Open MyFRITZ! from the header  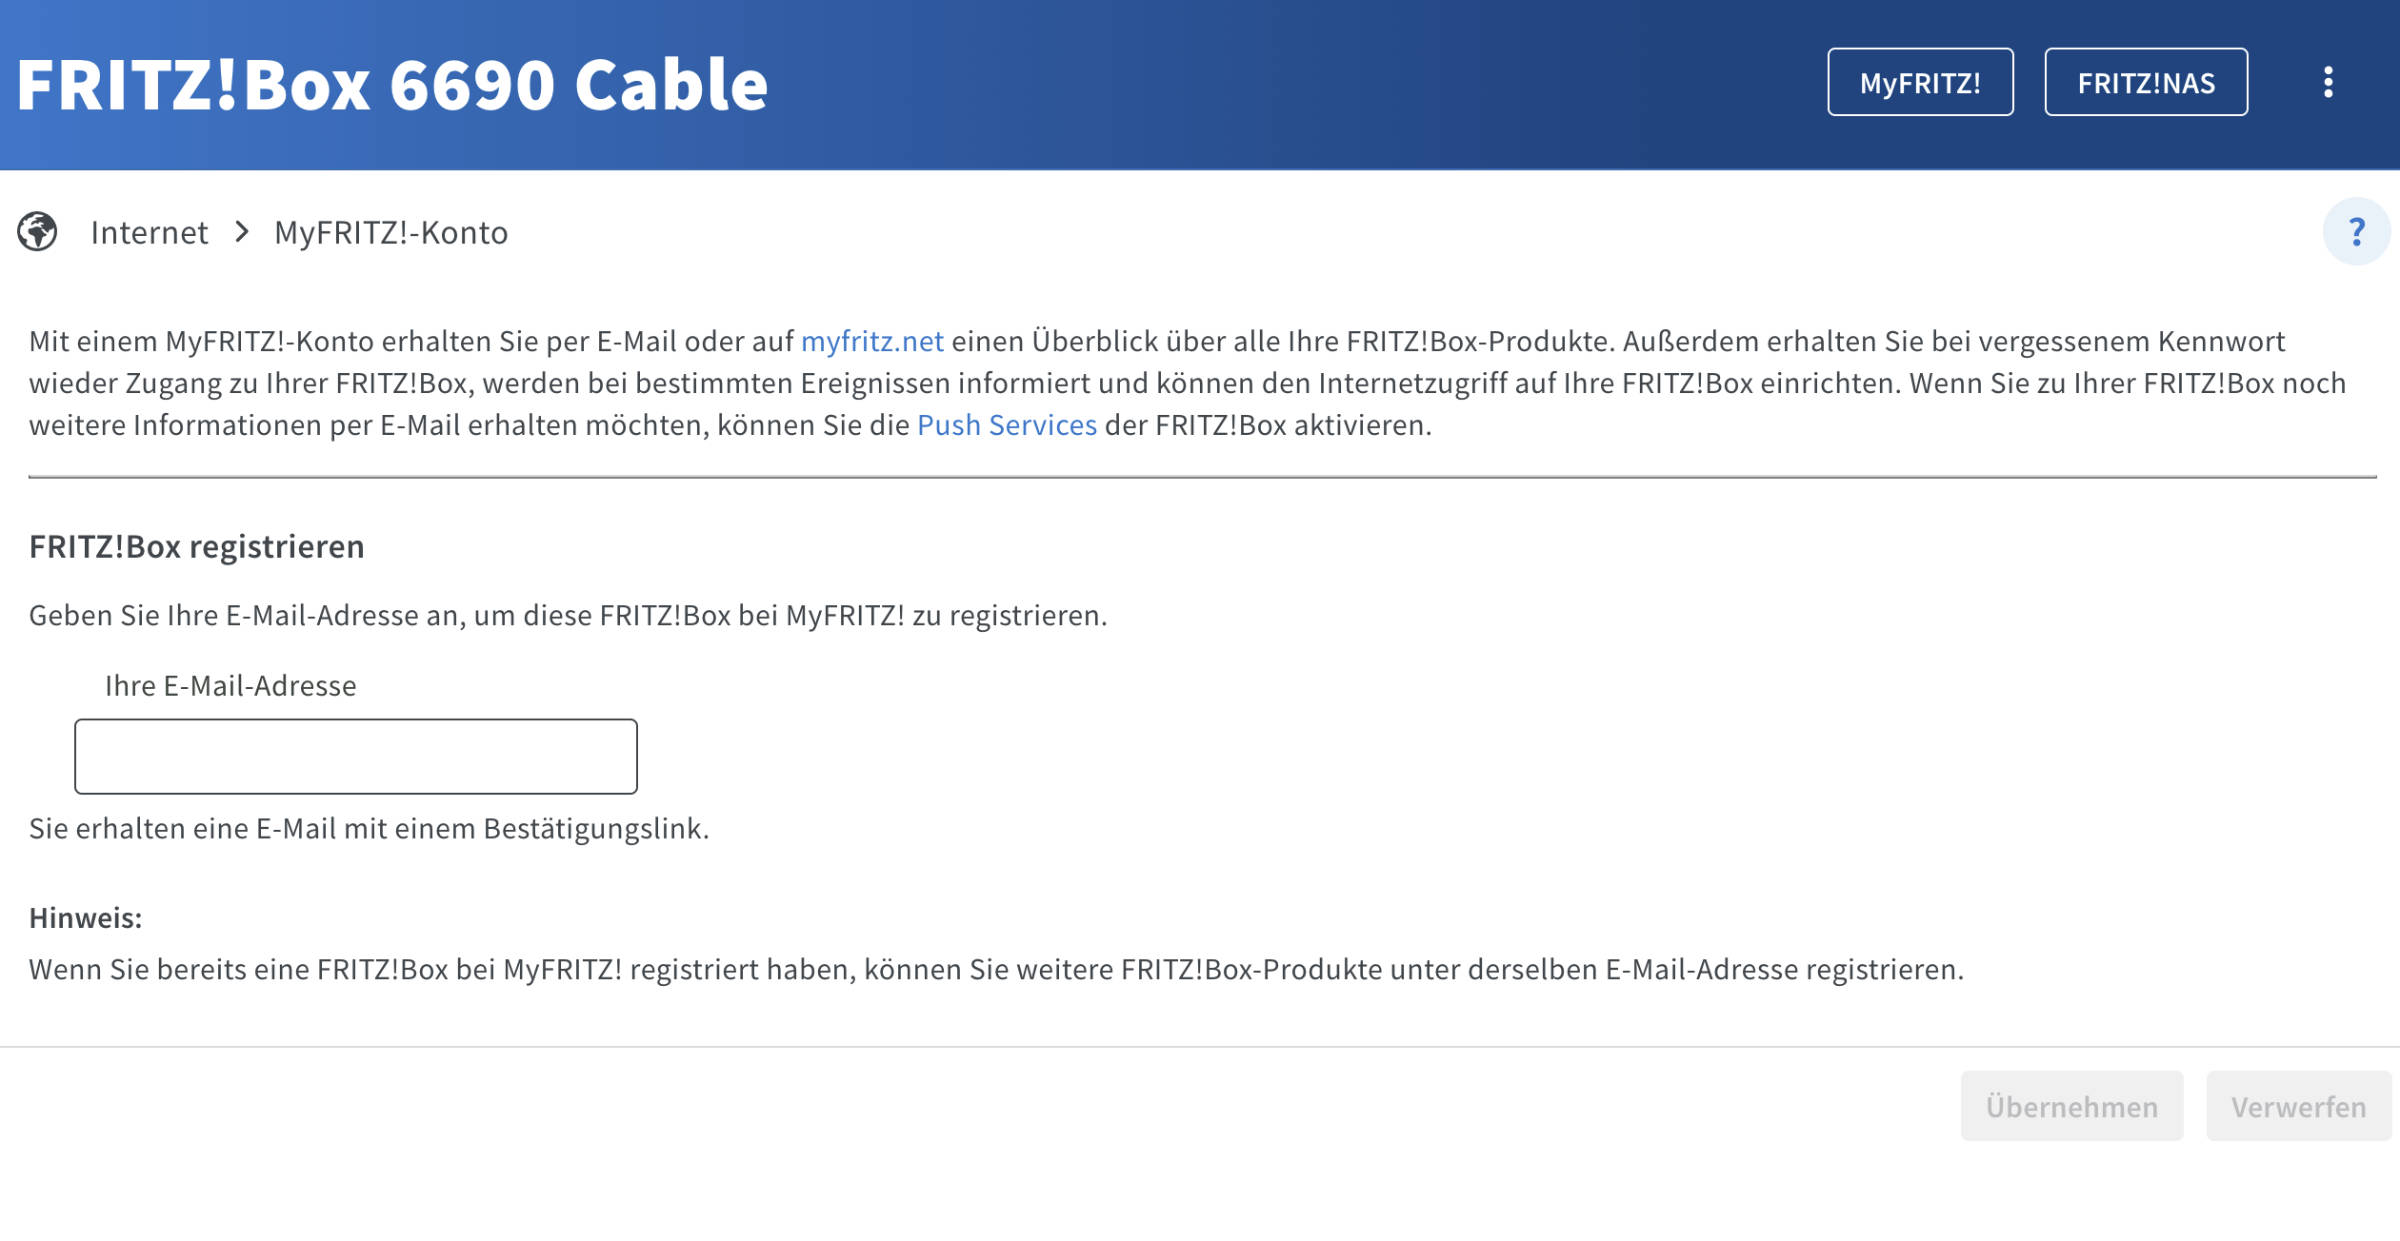coord(1919,84)
